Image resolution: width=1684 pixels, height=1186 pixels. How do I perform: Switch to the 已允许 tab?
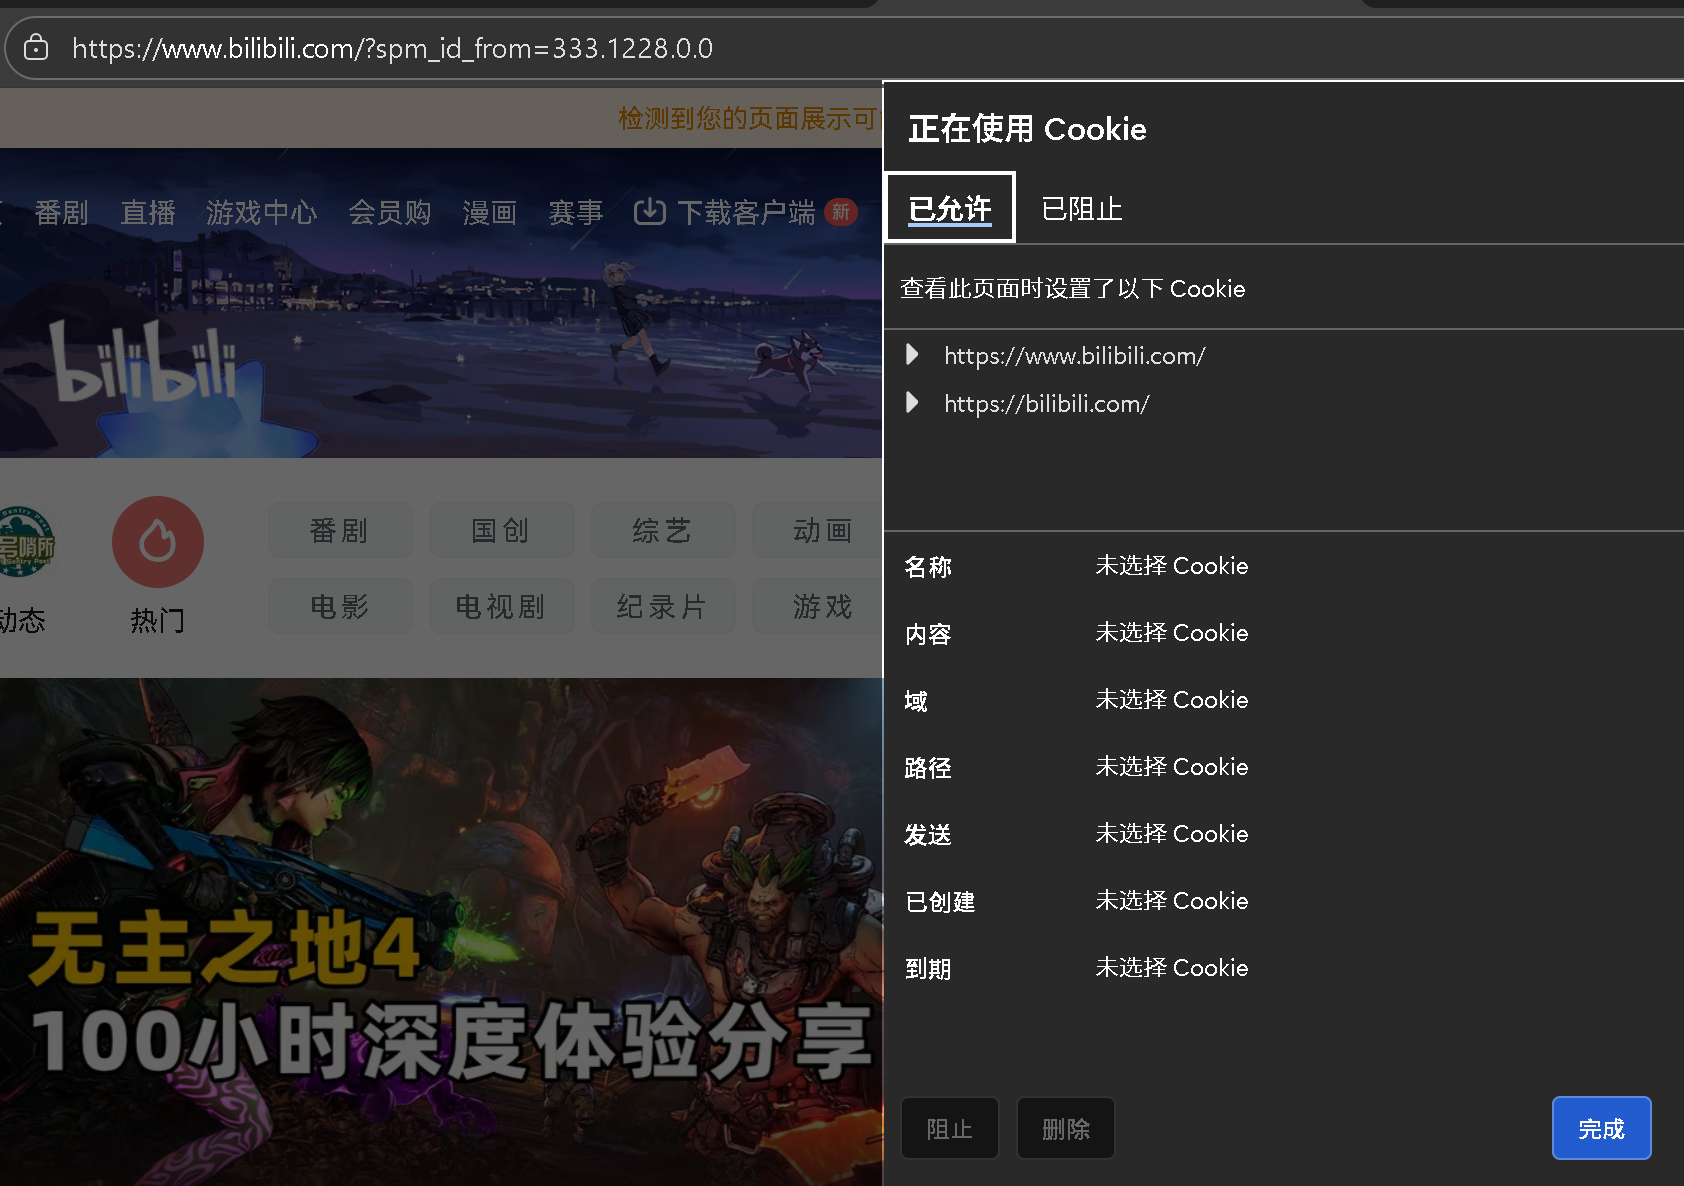pyautogui.click(x=950, y=208)
